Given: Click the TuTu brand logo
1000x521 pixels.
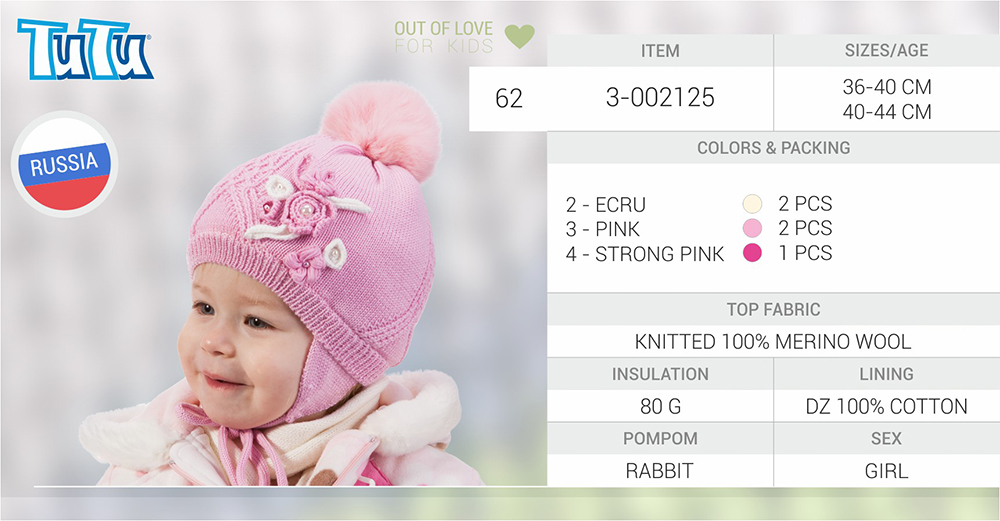Looking at the screenshot, I should (85, 50).
